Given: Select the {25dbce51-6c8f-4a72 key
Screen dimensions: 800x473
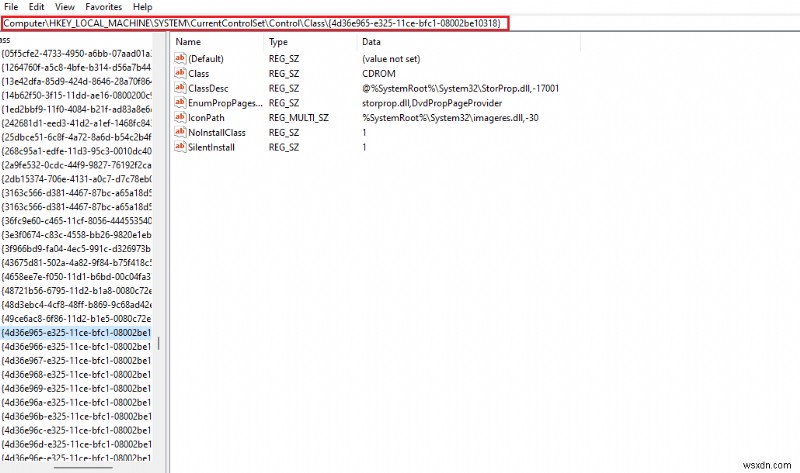Looking at the screenshot, I should coord(76,137).
